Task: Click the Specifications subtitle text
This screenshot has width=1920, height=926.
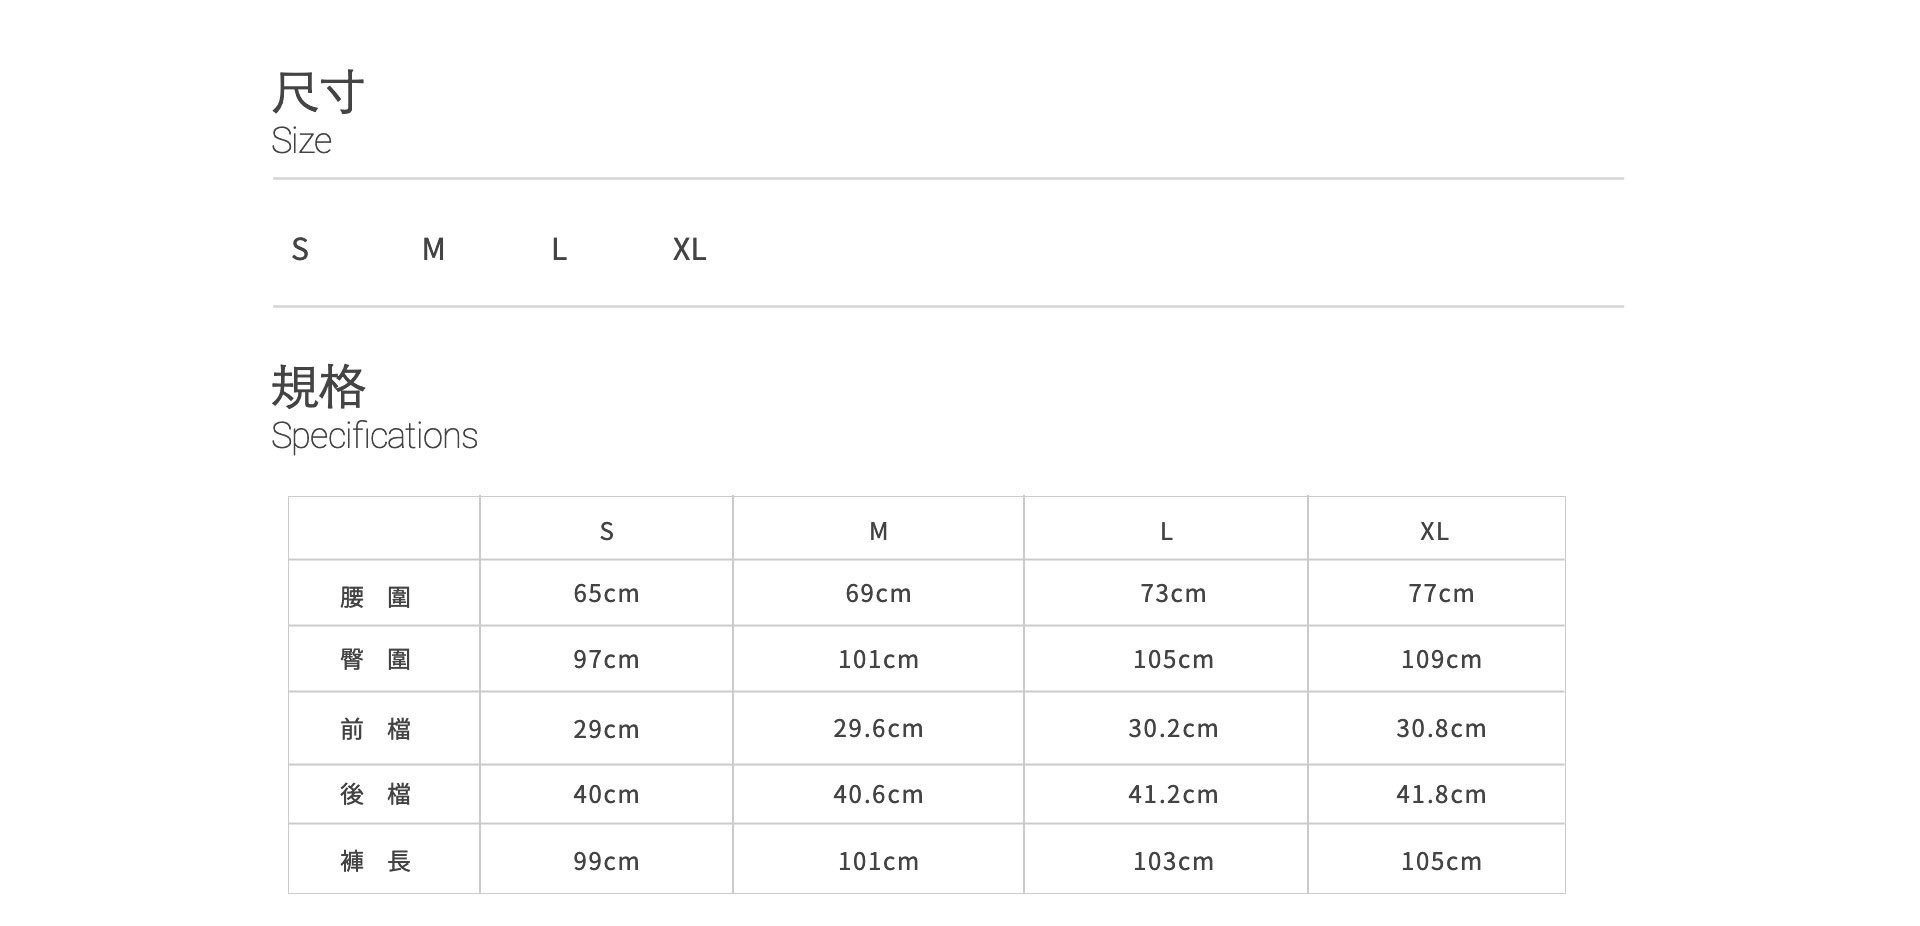Action: [374, 436]
